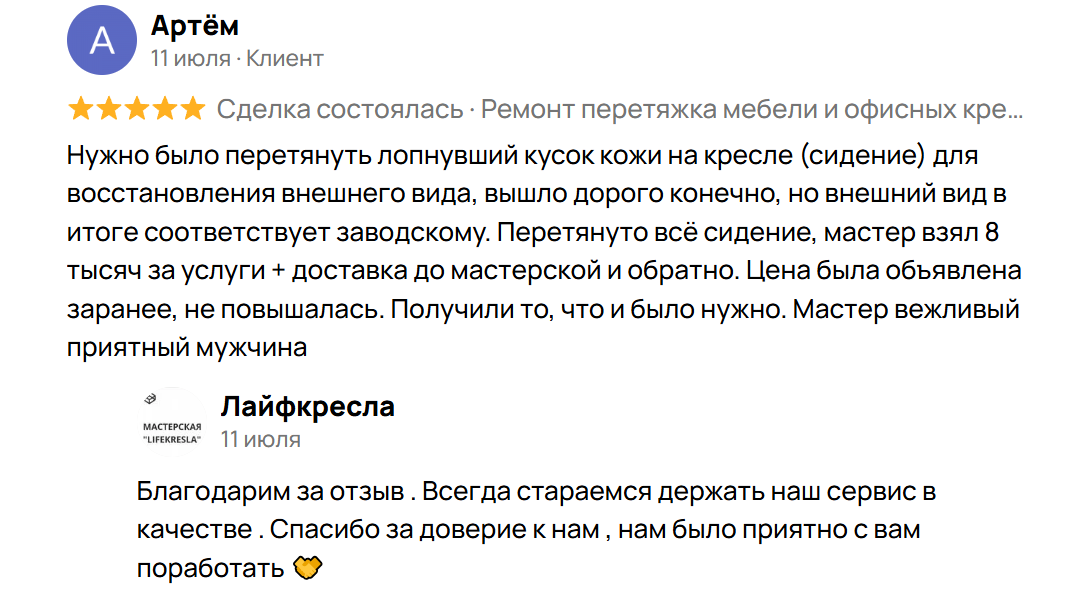Click the hands emoji ending the reply

(x=308, y=569)
